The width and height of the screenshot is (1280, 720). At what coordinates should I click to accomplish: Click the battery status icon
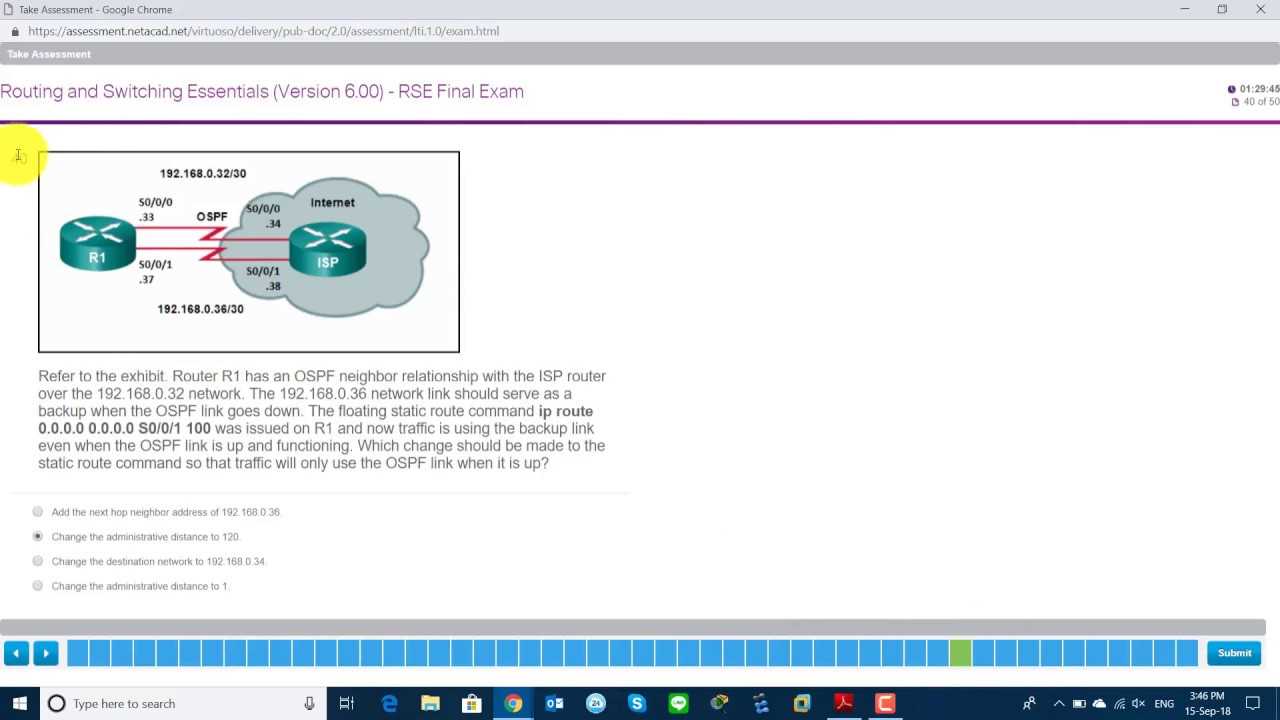point(1079,703)
